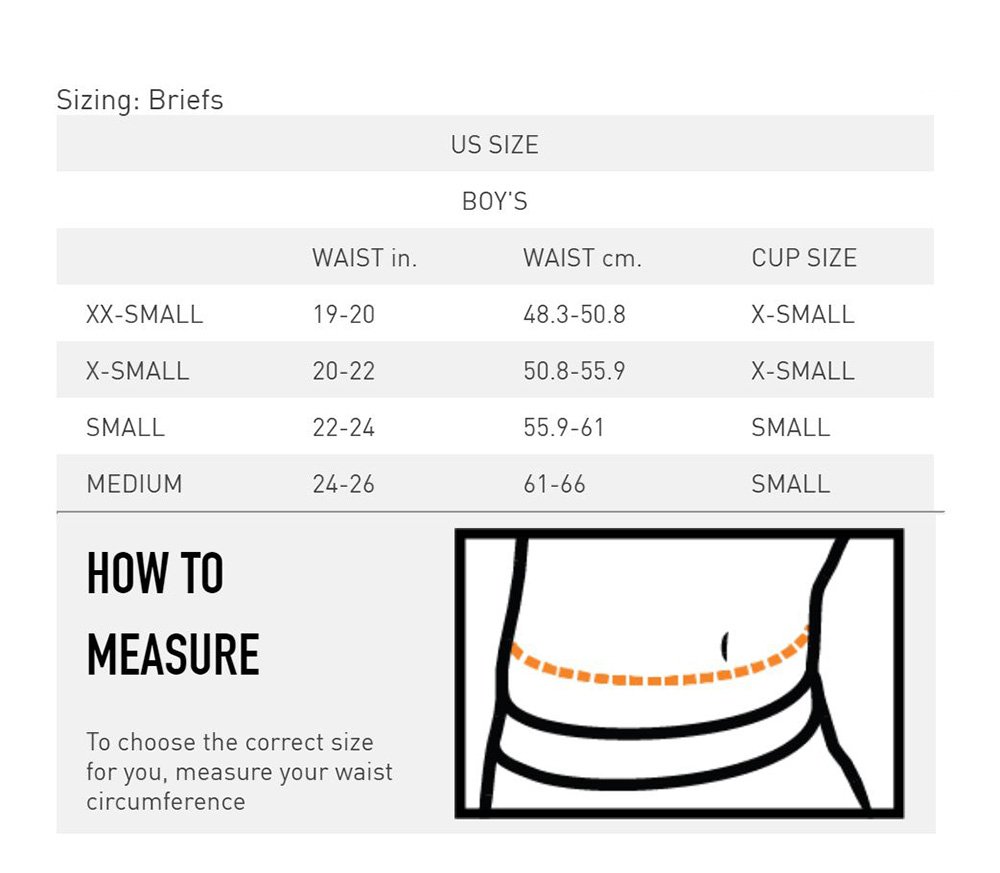Click the BOY'S subheader
1000x873 pixels.
494,201
